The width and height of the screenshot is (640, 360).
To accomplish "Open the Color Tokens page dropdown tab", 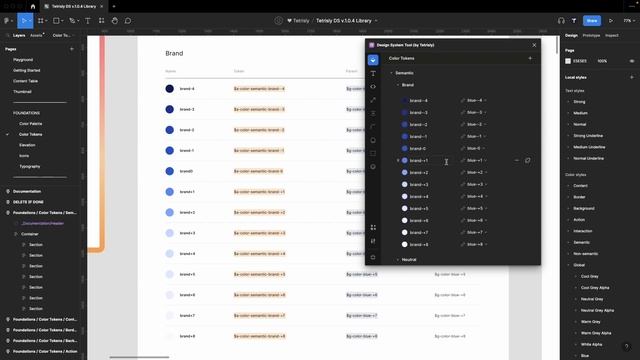I will click(x=63, y=36).
